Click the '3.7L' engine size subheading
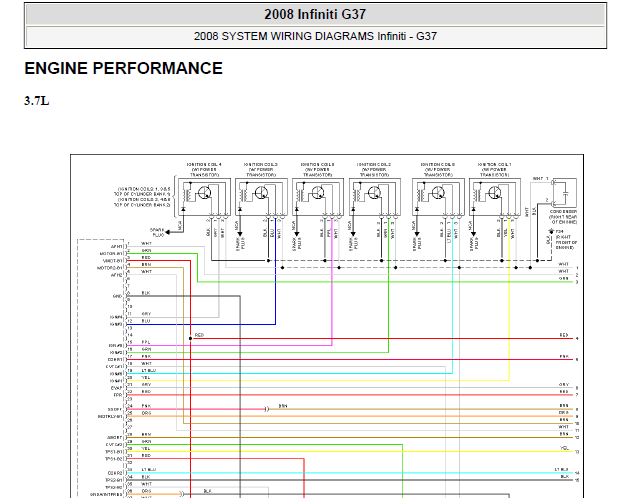This screenshot has height=498, width=630. 37,100
